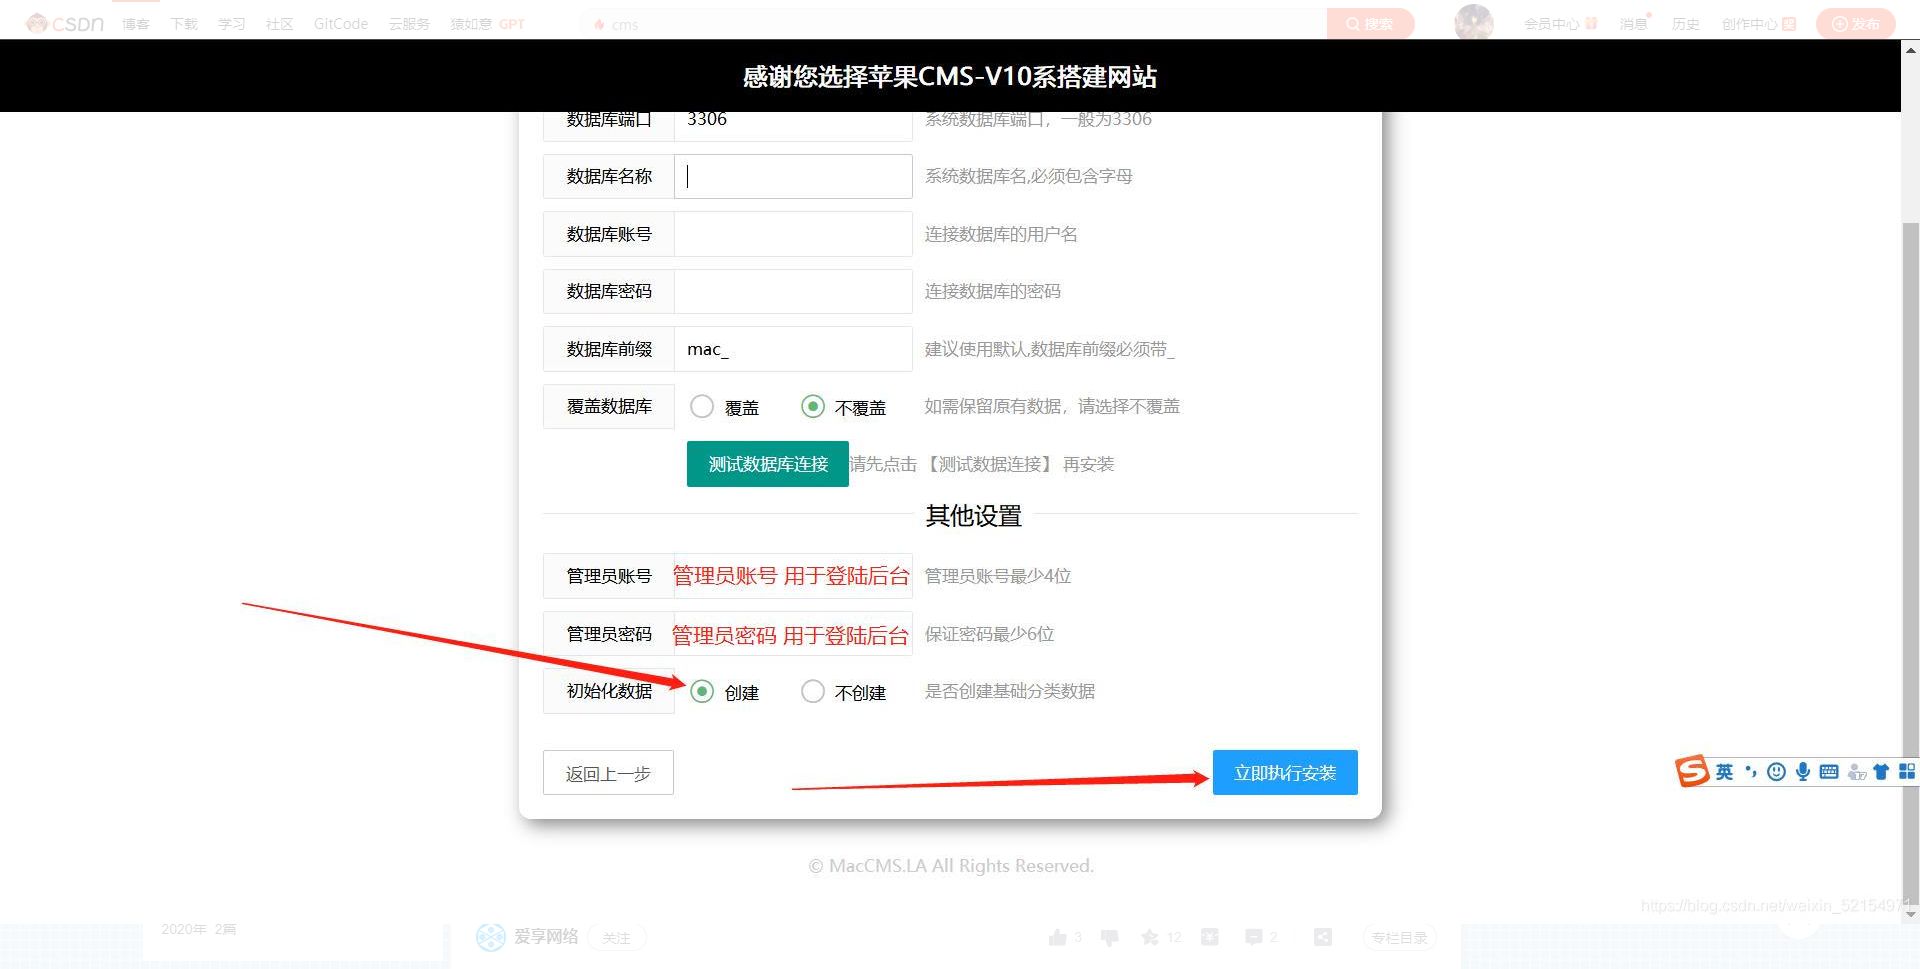Image resolution: width=1920 pixels, height=969 pixels.
Task: Open the Sogou input method logo
Action: (1692, 771)
